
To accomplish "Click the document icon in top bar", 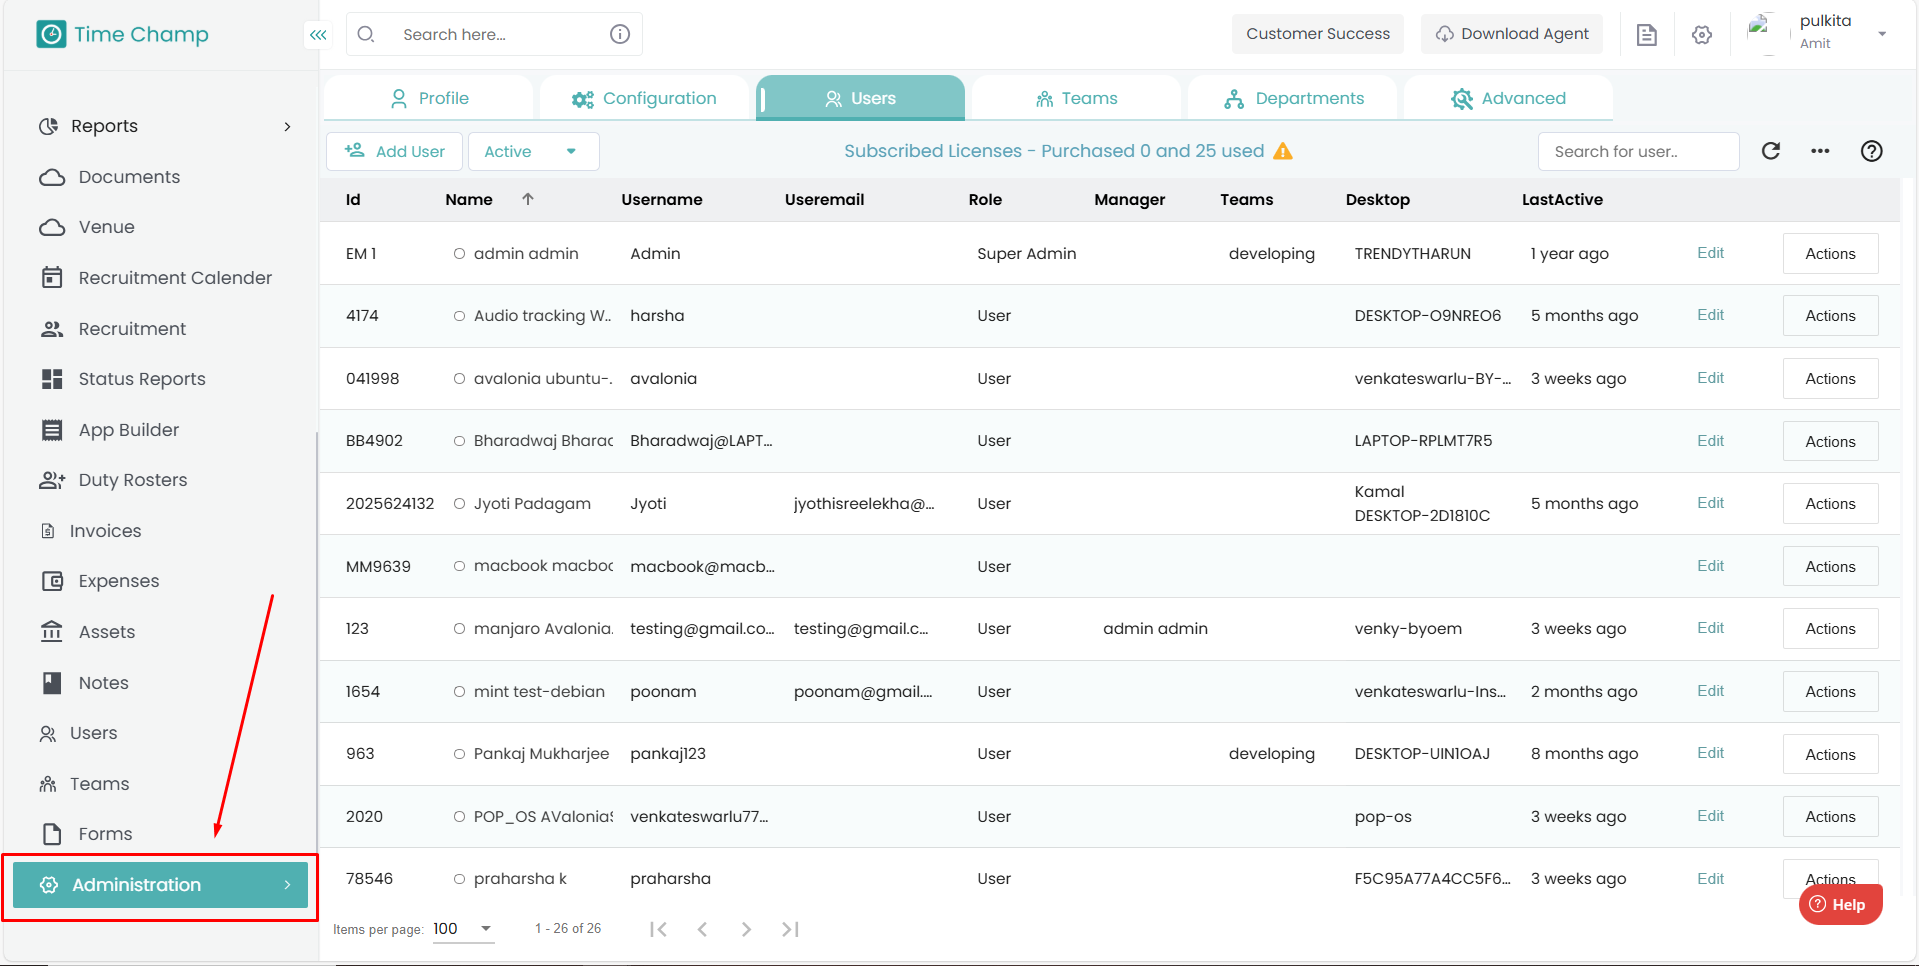I will 1646,35.
